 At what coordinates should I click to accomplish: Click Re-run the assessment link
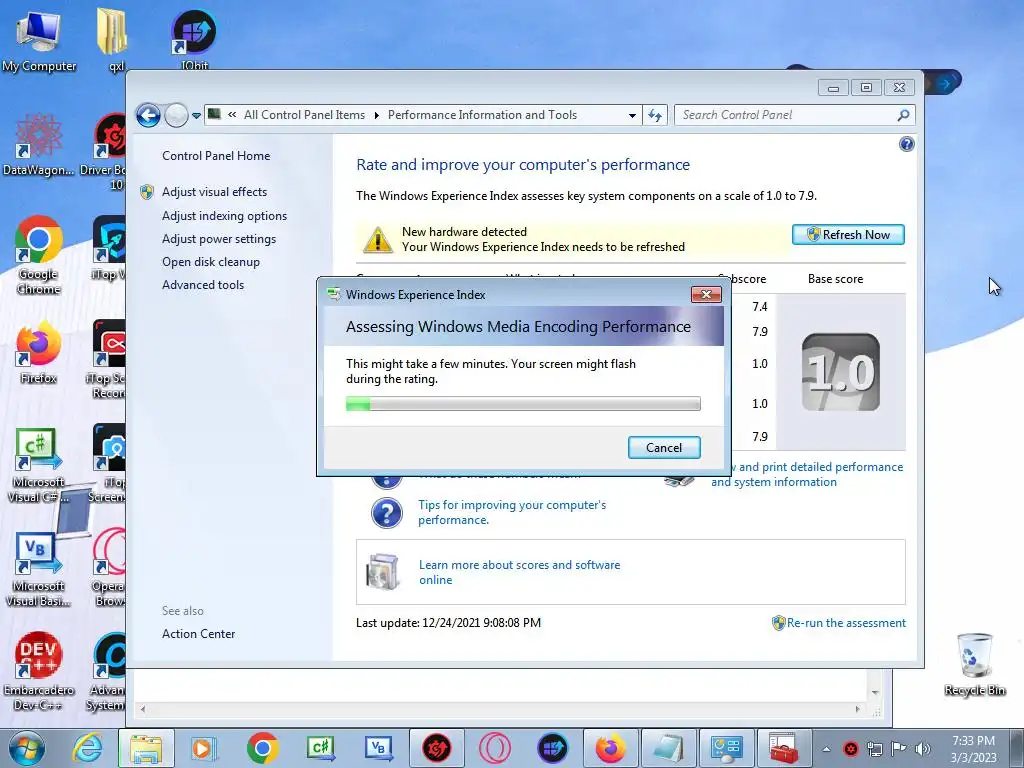pos(846,623)
